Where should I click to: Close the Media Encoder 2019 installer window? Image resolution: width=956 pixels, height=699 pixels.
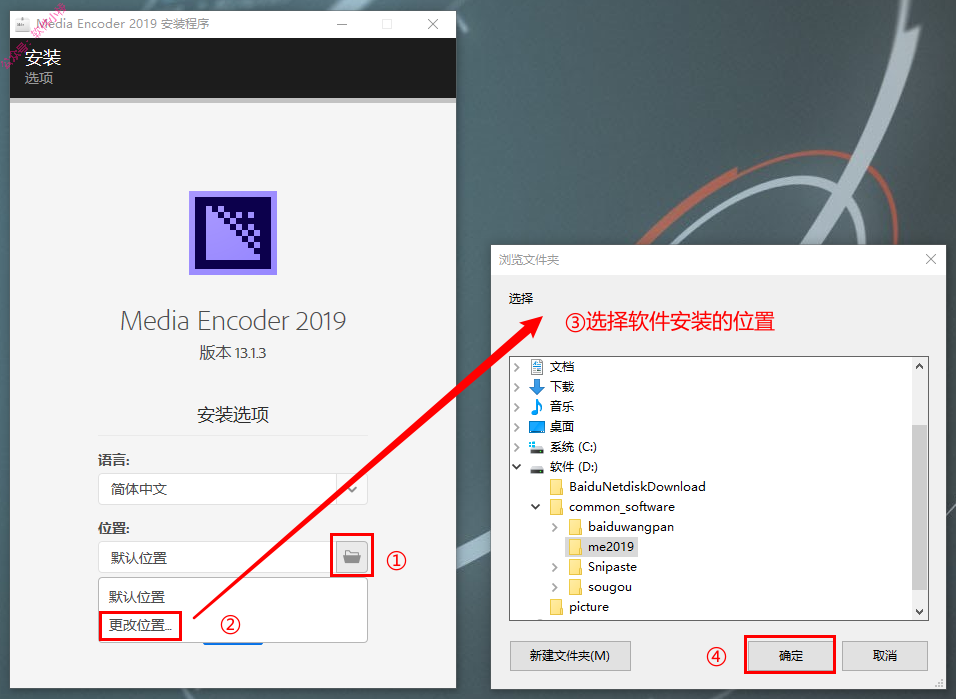(x=433, y=24)
